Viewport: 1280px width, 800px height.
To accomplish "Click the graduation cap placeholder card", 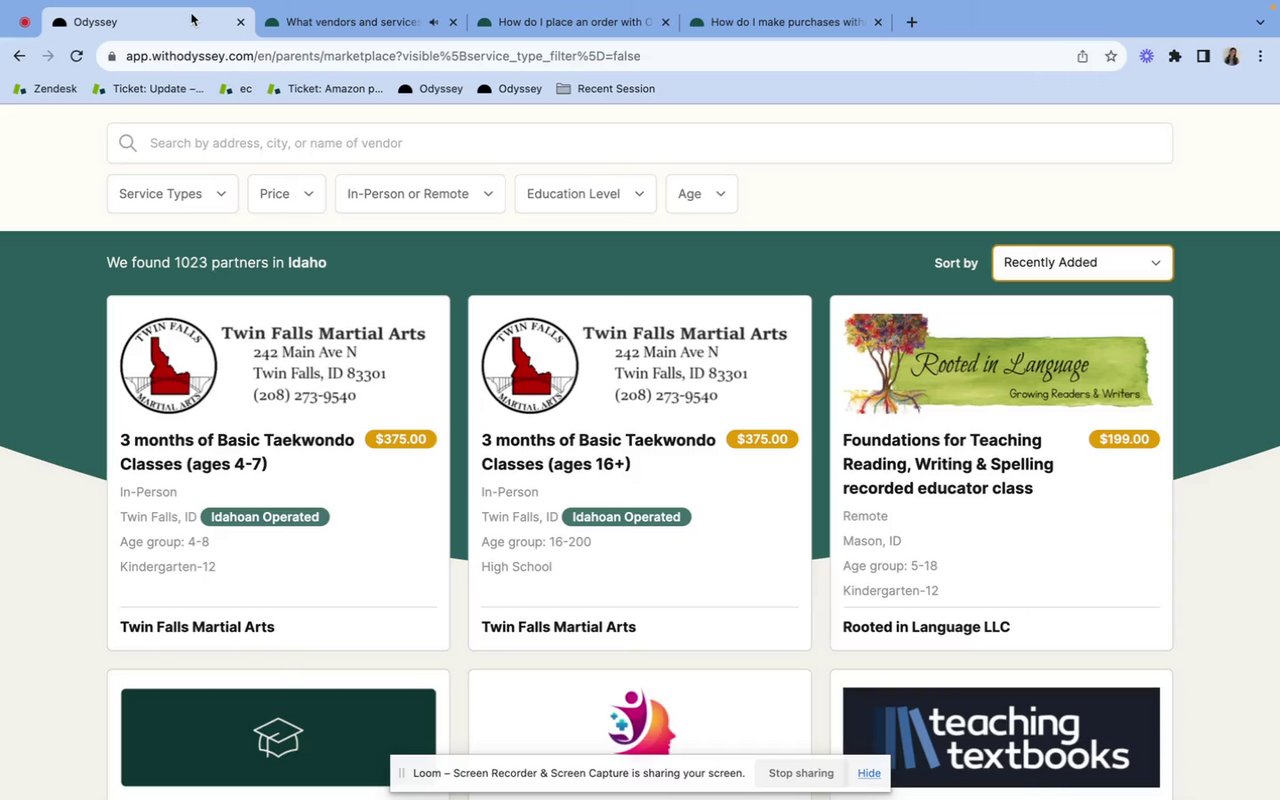I will (x=278, y=737).
